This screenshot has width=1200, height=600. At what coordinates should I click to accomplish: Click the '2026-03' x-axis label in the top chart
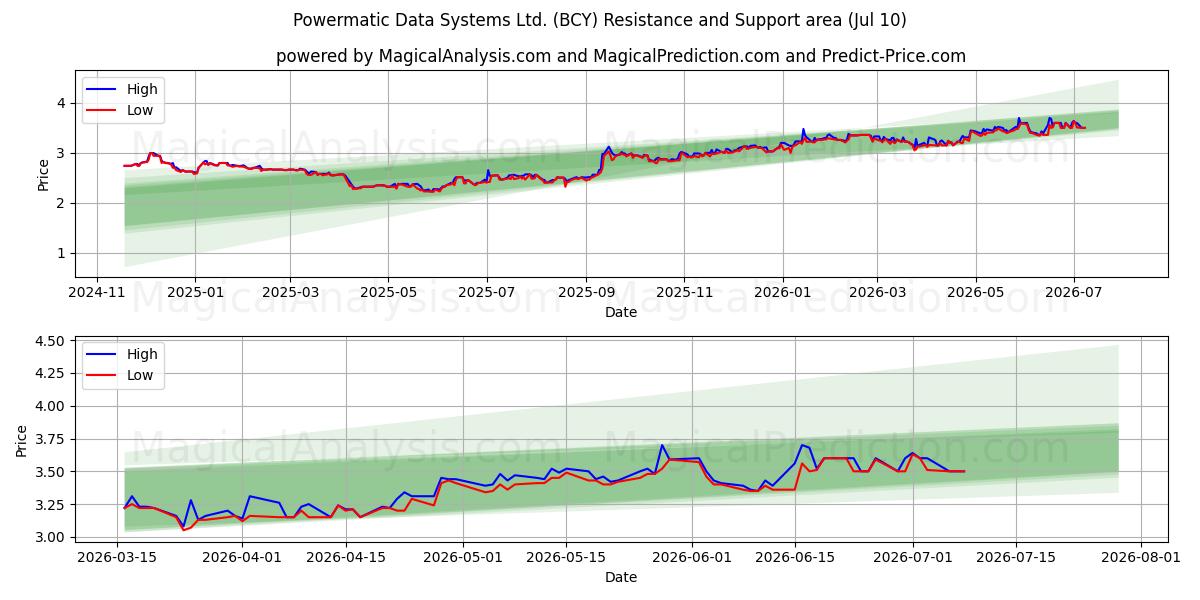(x=877, y=293)
